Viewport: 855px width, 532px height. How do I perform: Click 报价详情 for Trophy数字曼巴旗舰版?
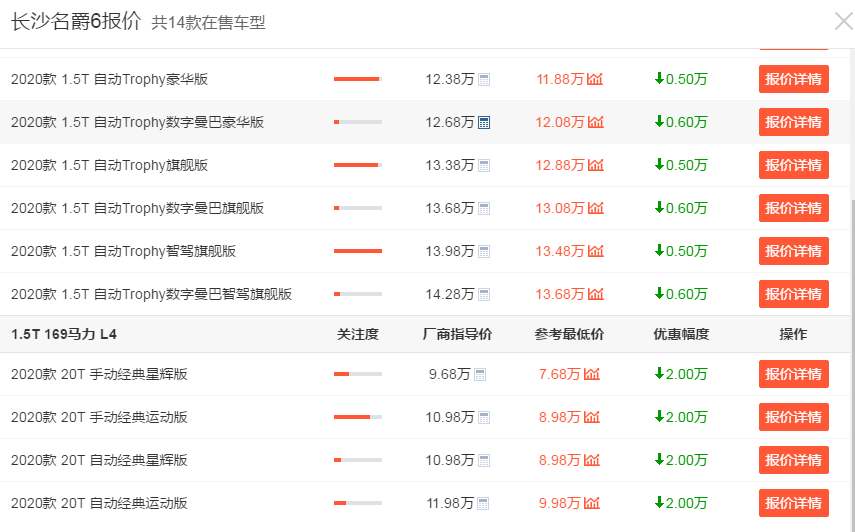(793, 208)
